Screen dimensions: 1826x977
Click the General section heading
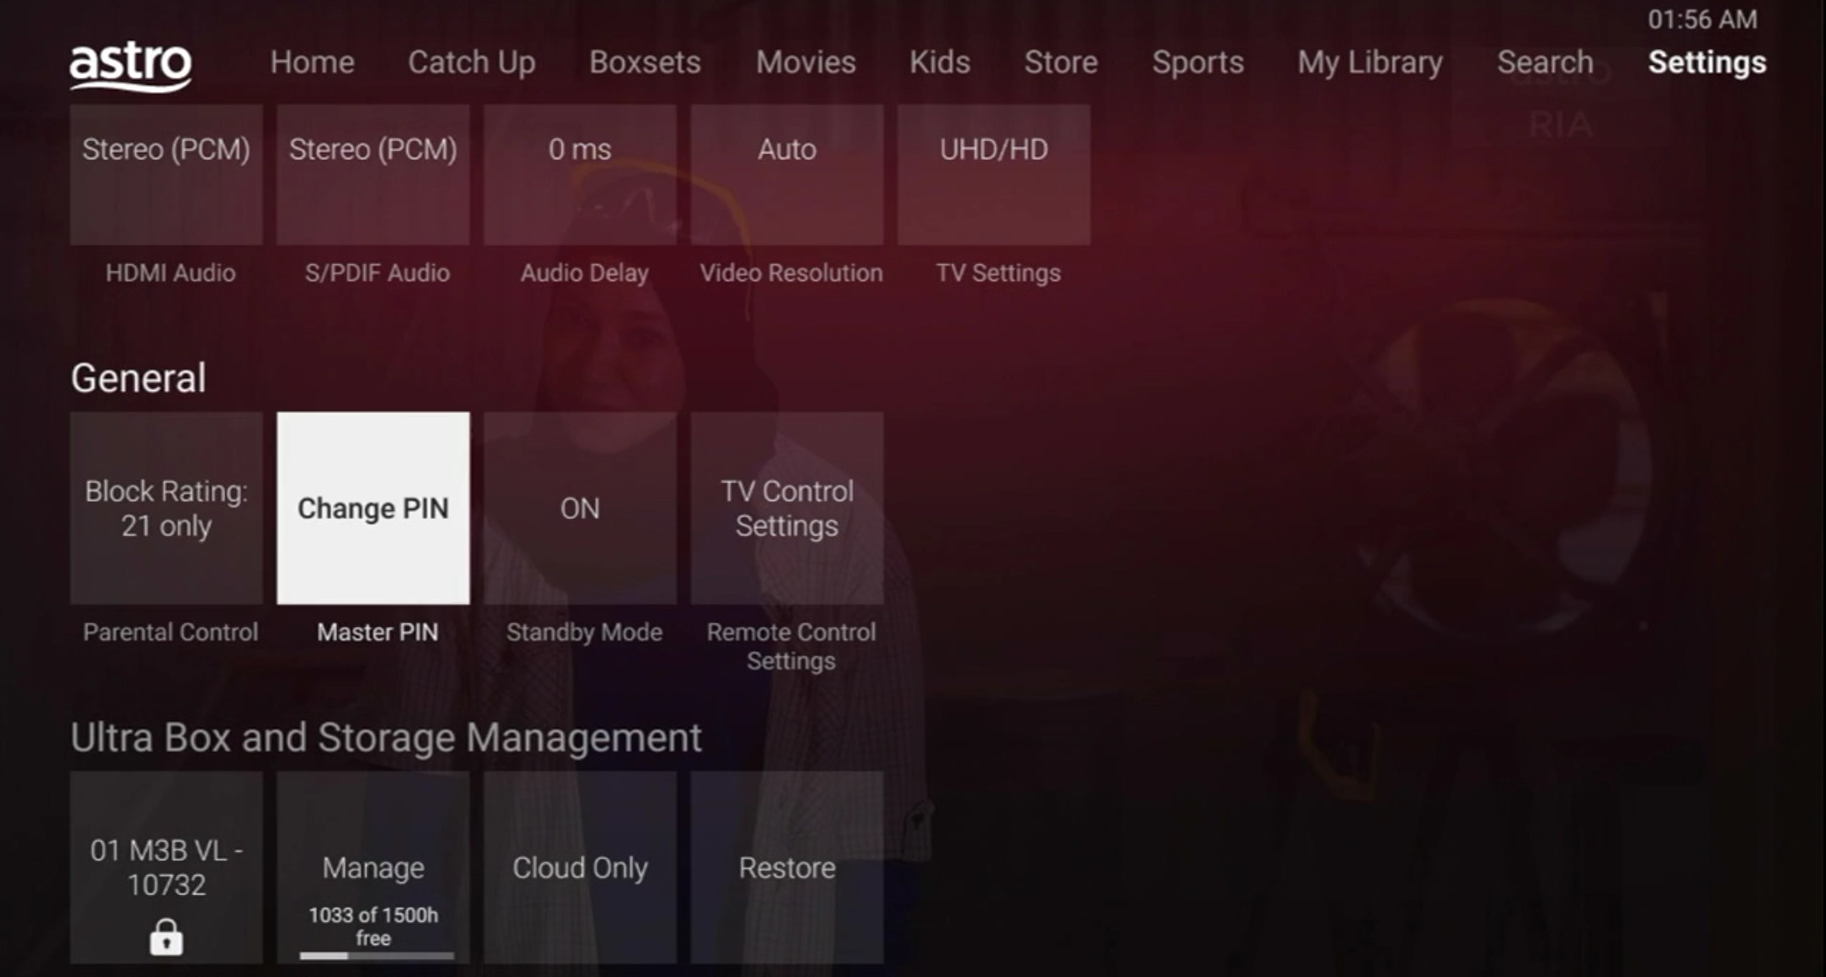pos(138,378)
